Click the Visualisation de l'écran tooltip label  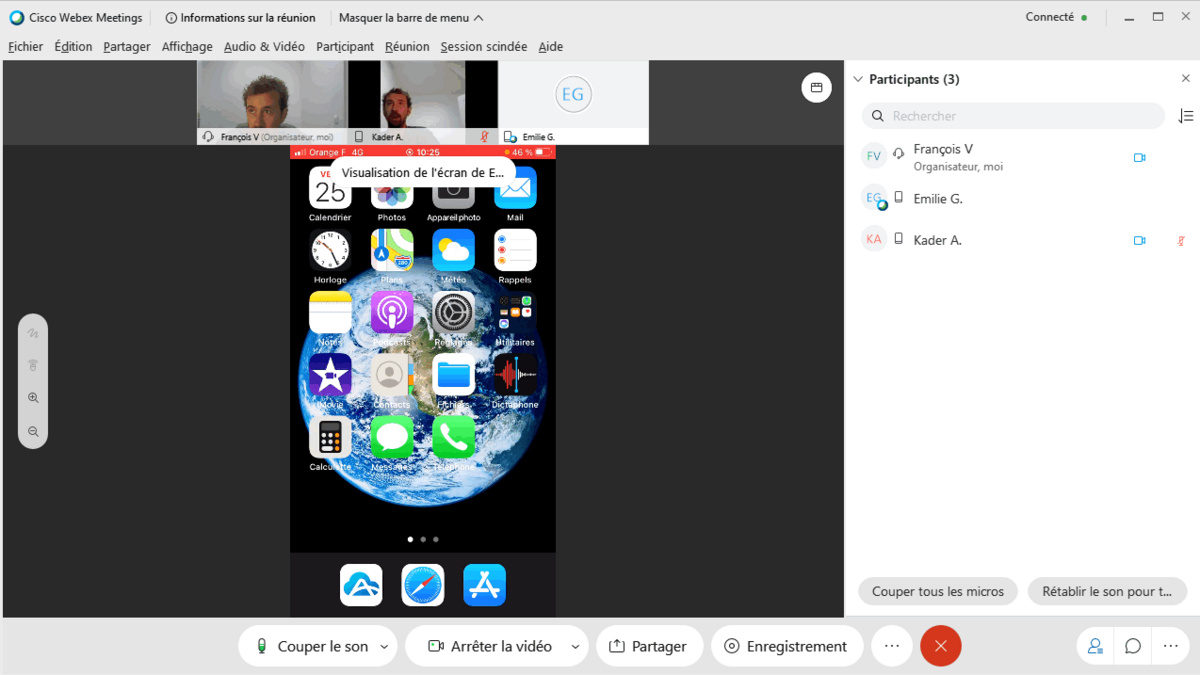pyautogui.click(x=423, y=172)
